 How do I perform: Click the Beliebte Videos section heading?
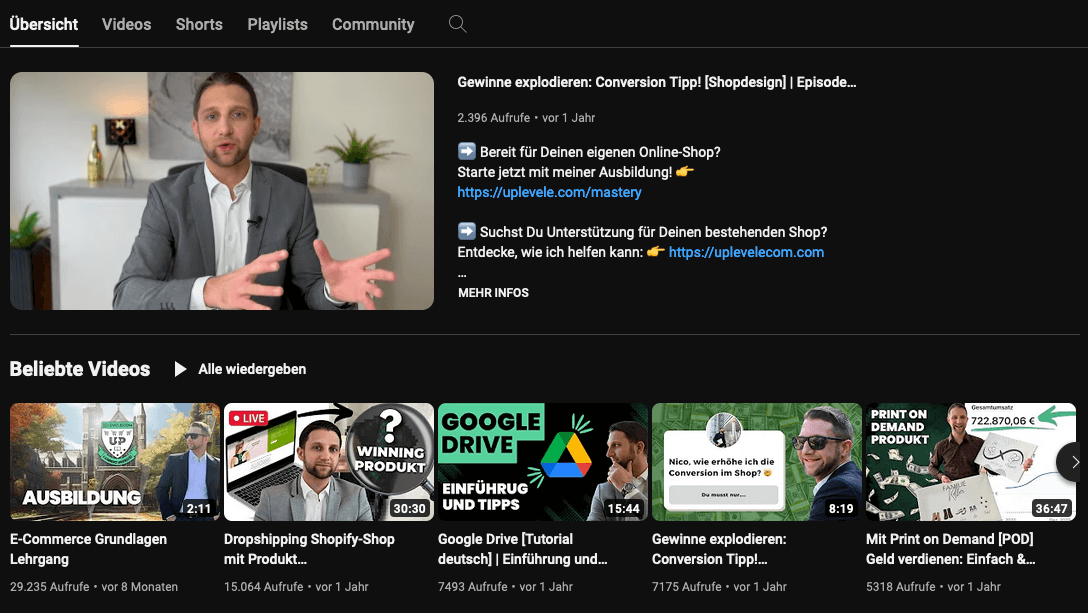tap(80, 369)
